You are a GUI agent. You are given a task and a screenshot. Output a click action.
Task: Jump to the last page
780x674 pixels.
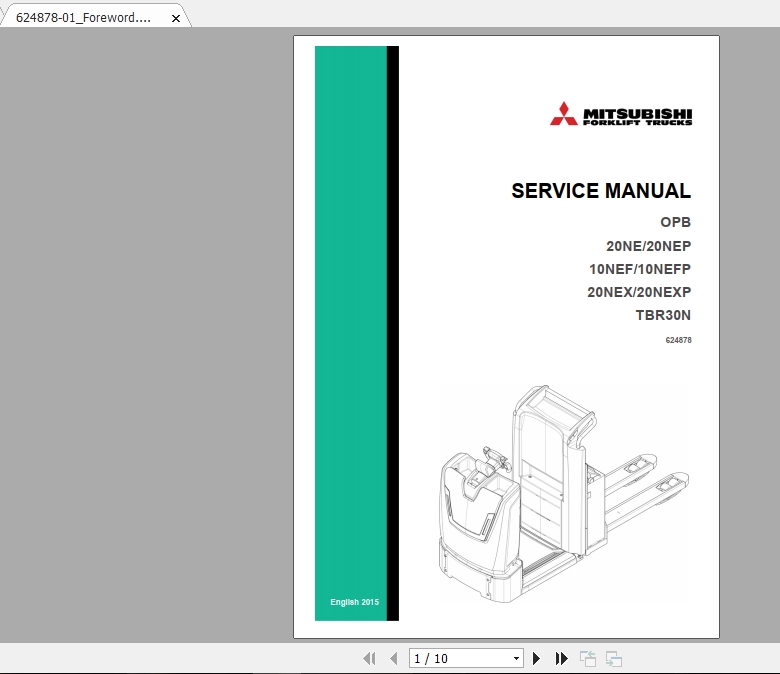(561, 659)
